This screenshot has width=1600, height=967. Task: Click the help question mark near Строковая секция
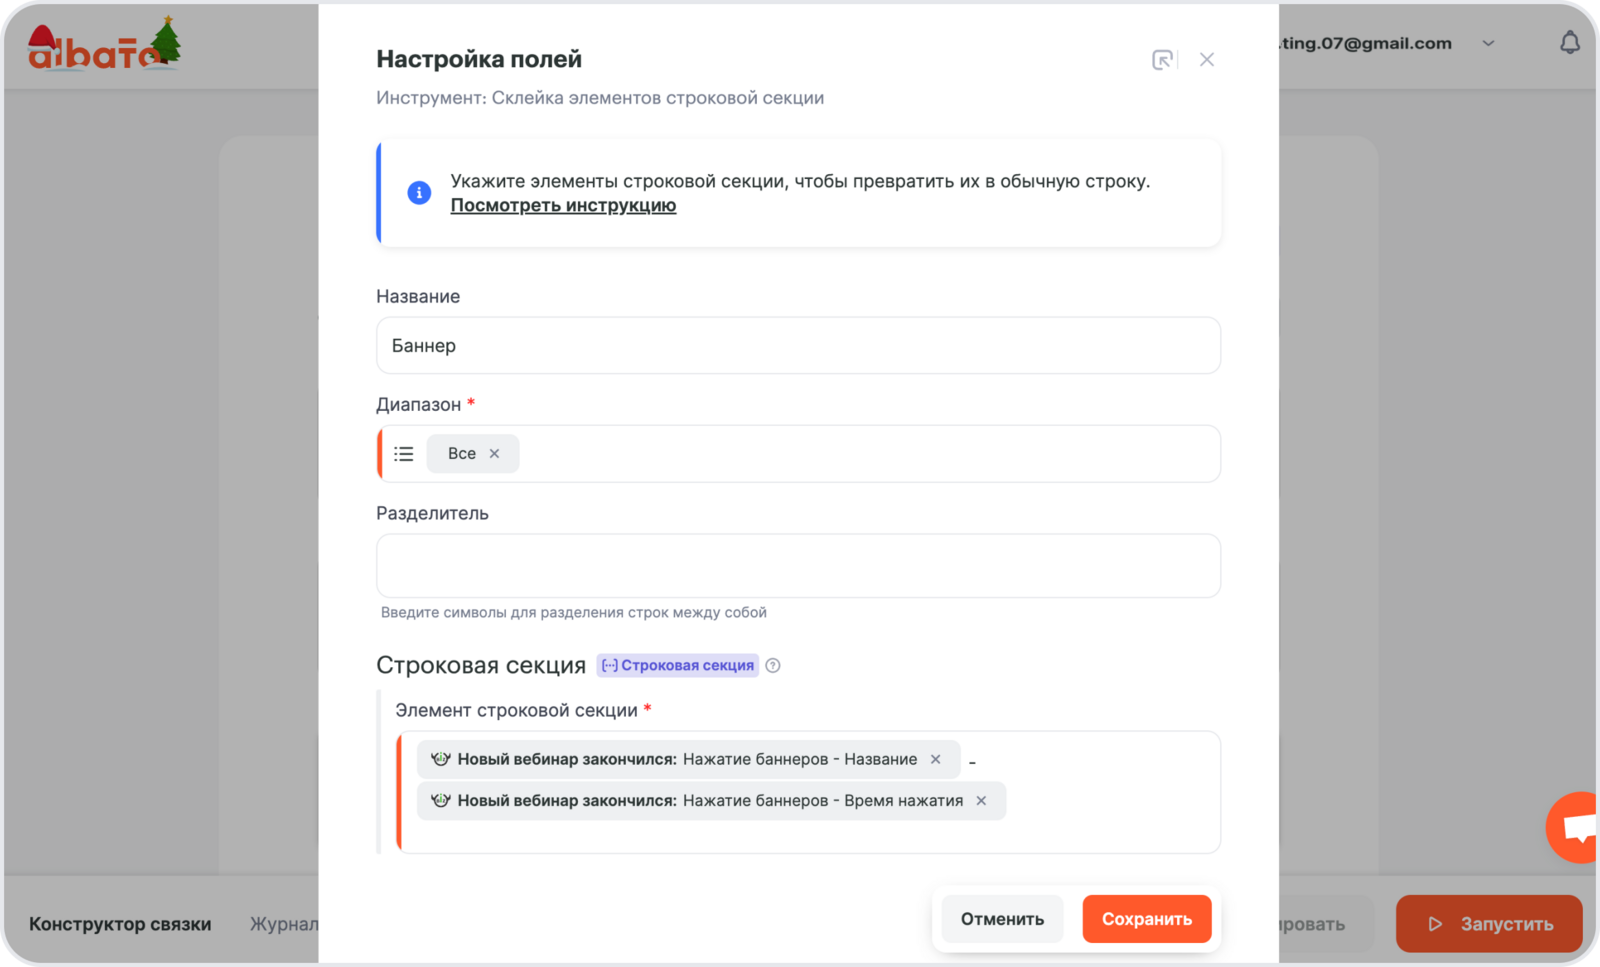(x=773, y=666)
